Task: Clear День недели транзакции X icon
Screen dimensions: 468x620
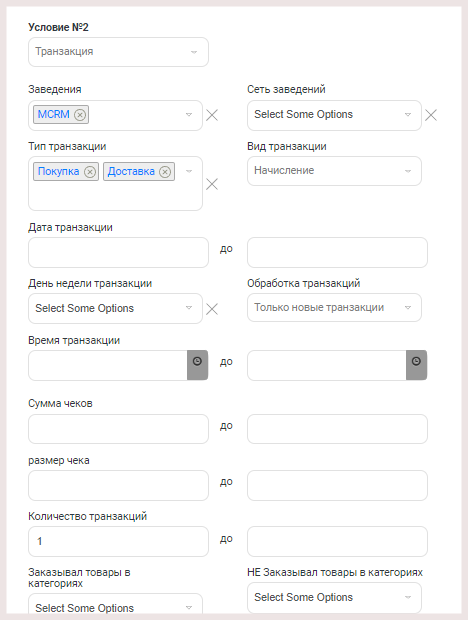Action: coord(212,309)
